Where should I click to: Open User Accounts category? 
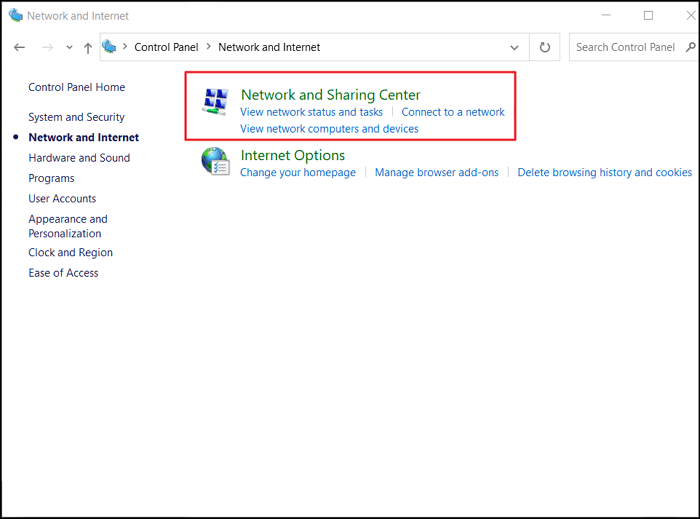click(62, 199)
